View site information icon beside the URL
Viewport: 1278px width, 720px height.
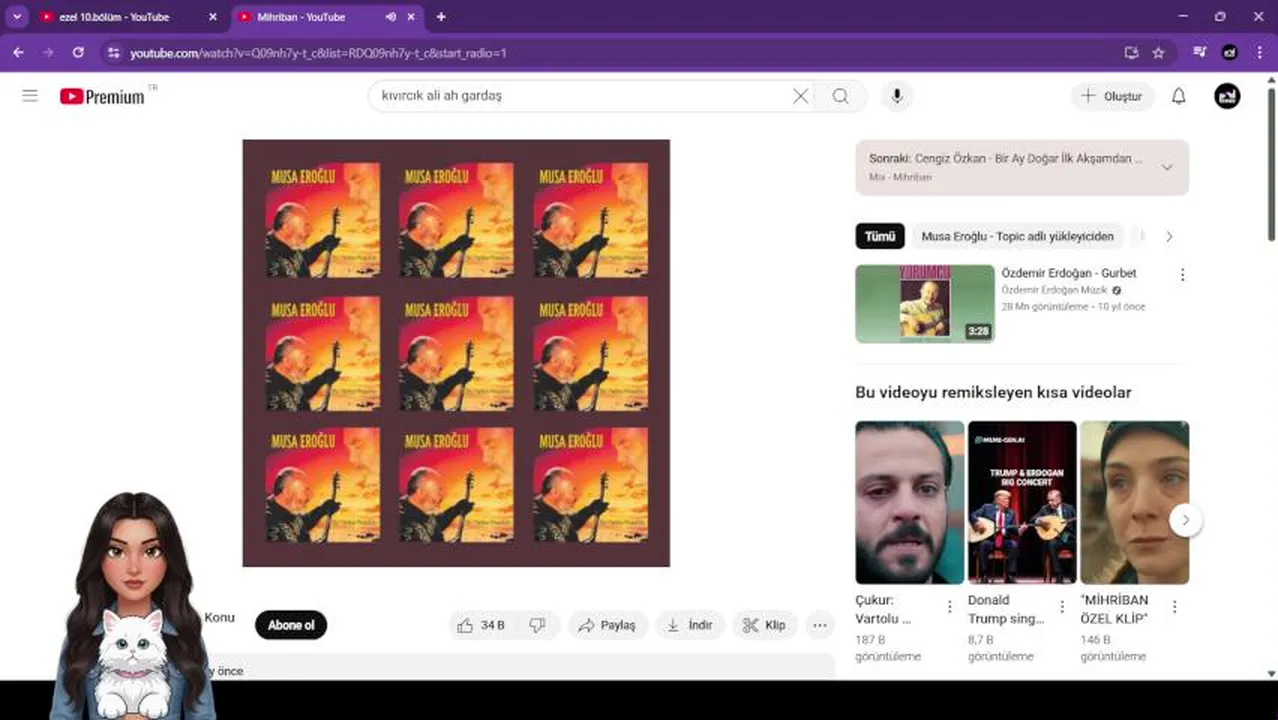(x=113, y=53)
